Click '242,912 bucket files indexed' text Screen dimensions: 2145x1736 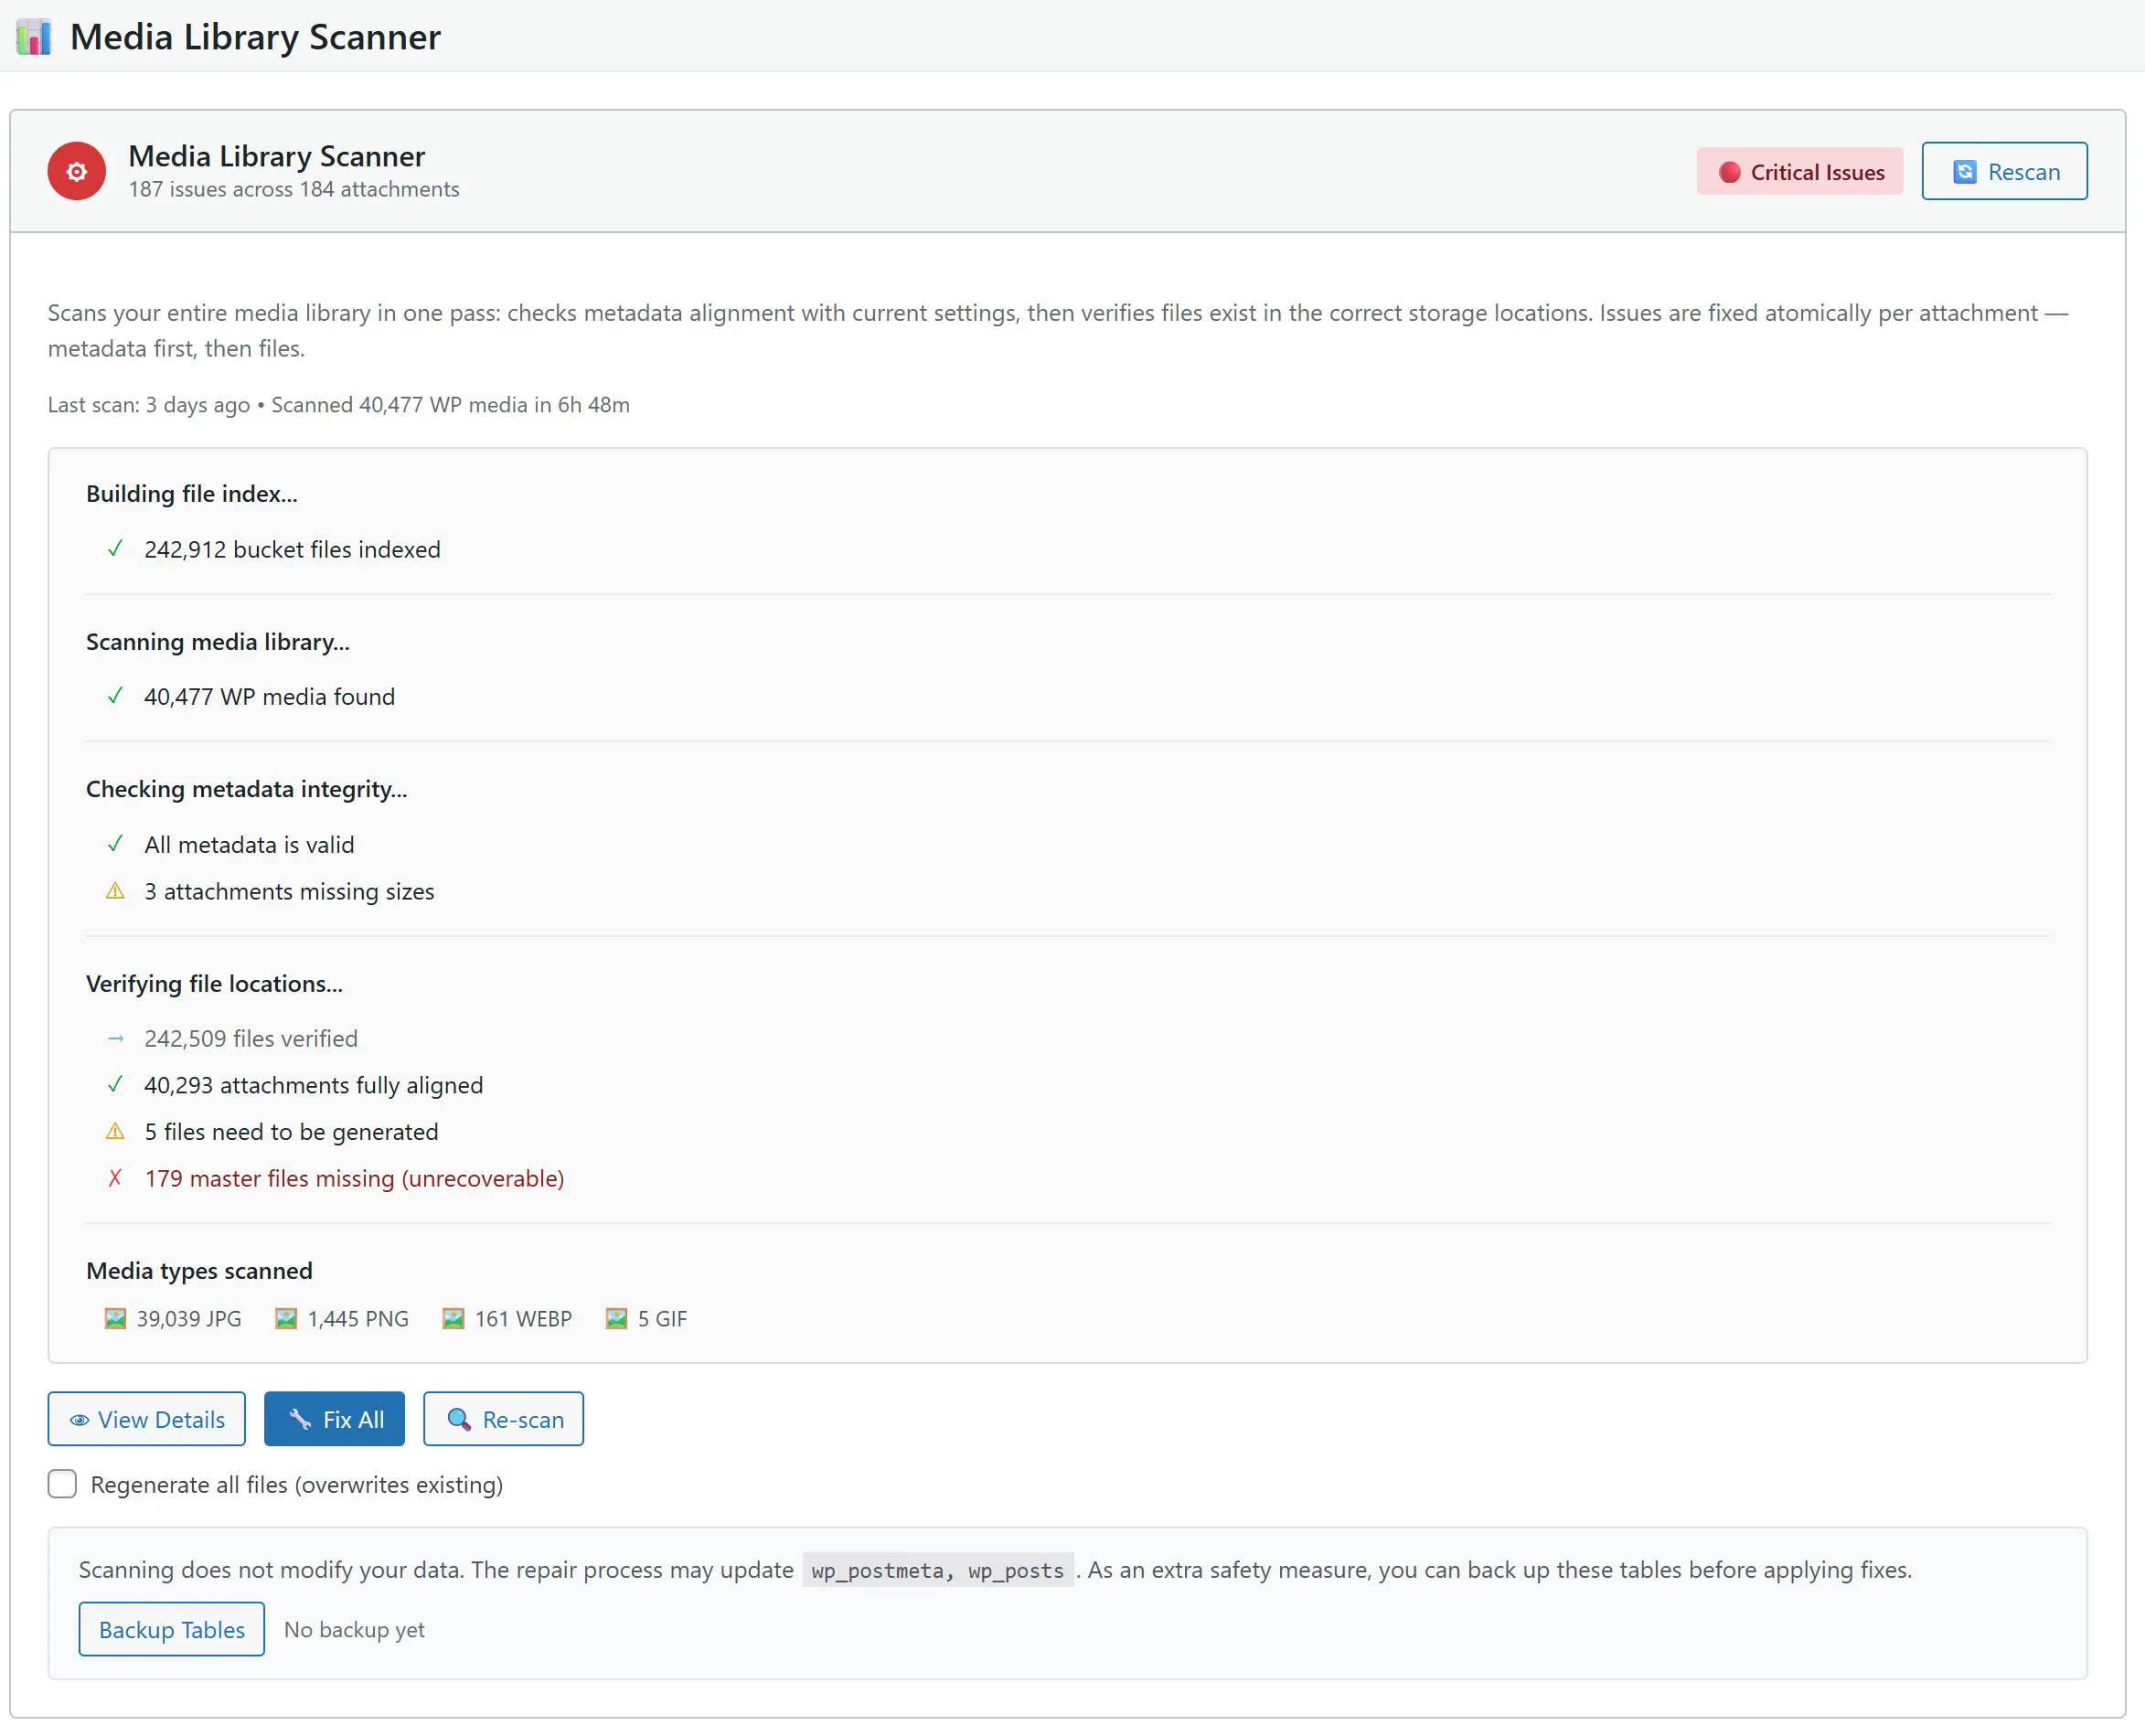(x=292, y=549)
